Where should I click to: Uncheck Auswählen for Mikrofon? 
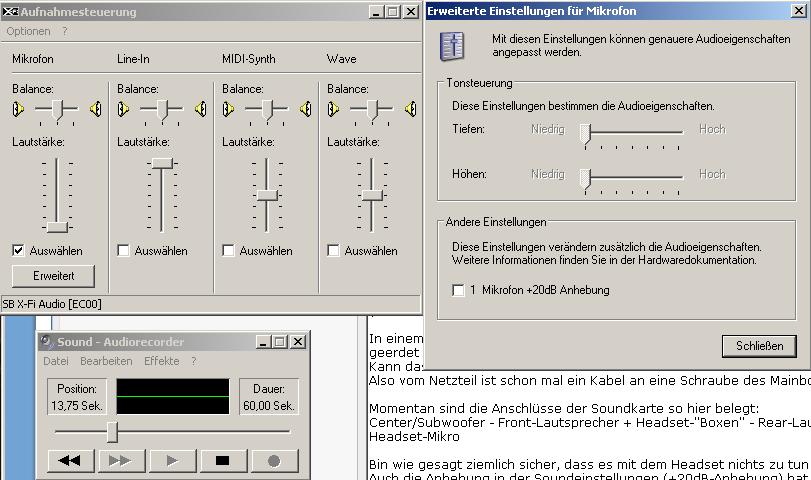[18, 251]
